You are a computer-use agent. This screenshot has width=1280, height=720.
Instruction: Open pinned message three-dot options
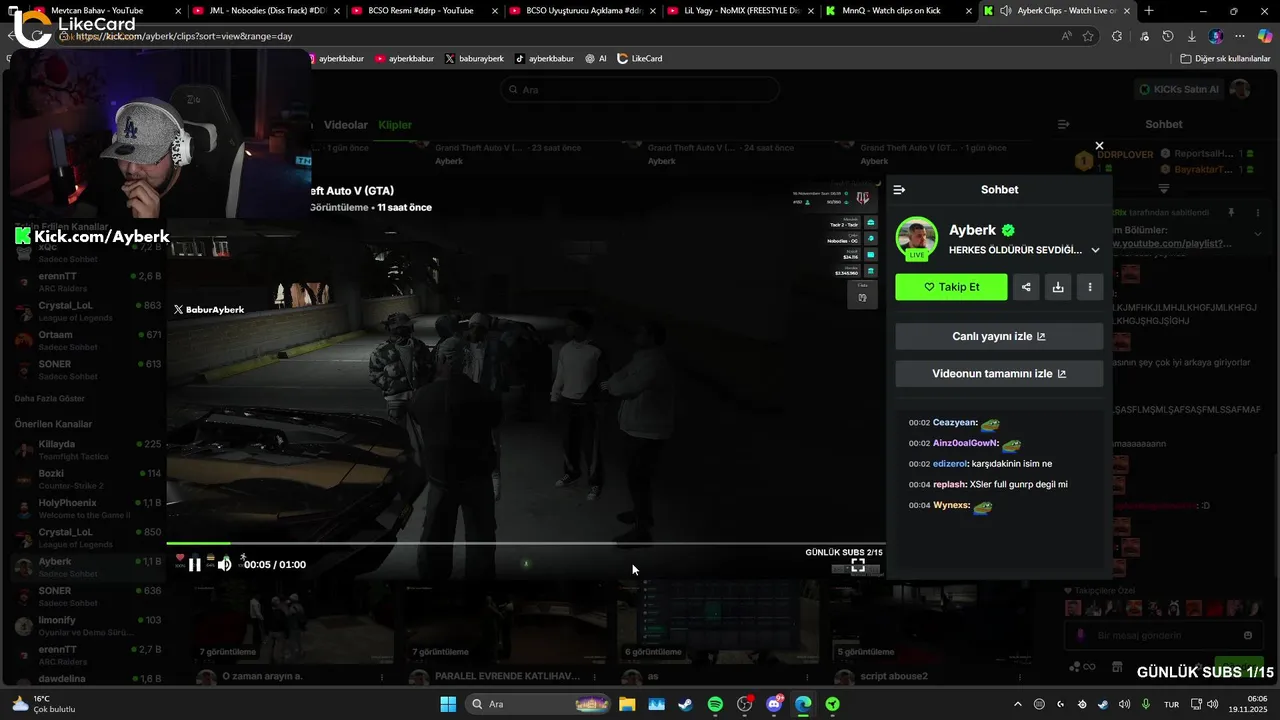pos(1257,213)
